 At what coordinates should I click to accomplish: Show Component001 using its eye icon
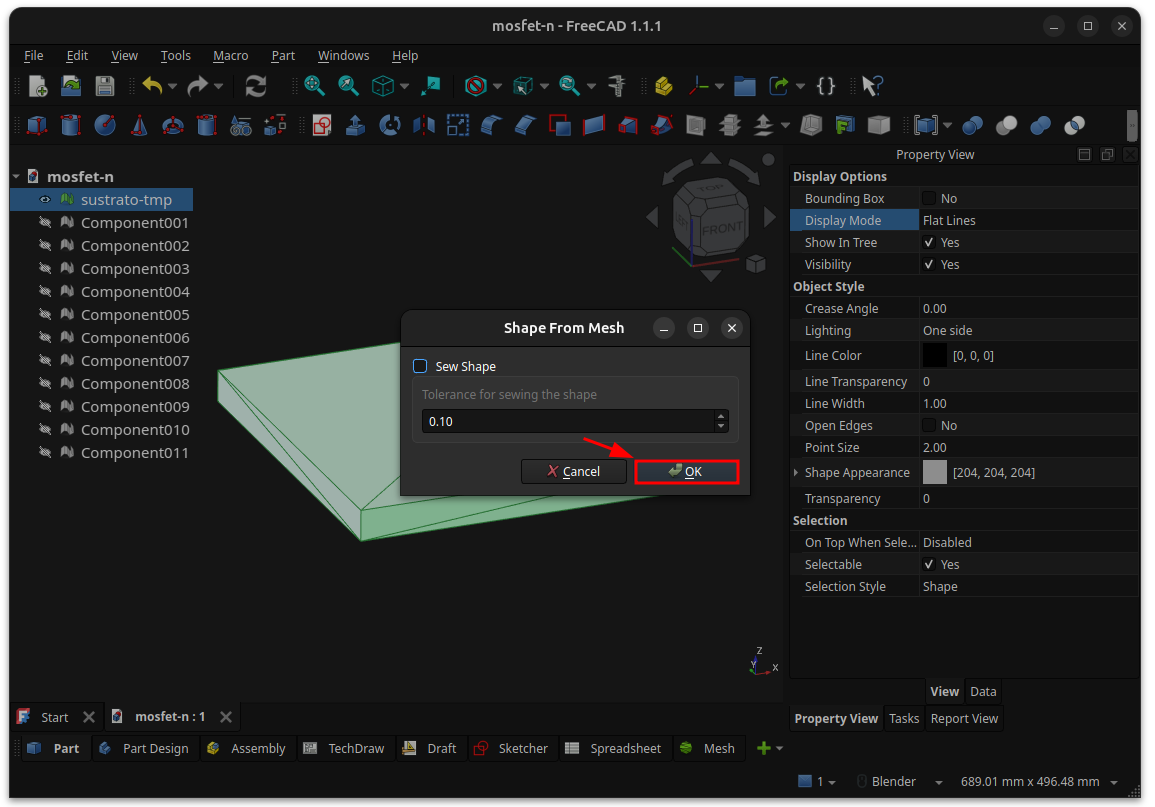click(45, 222)
